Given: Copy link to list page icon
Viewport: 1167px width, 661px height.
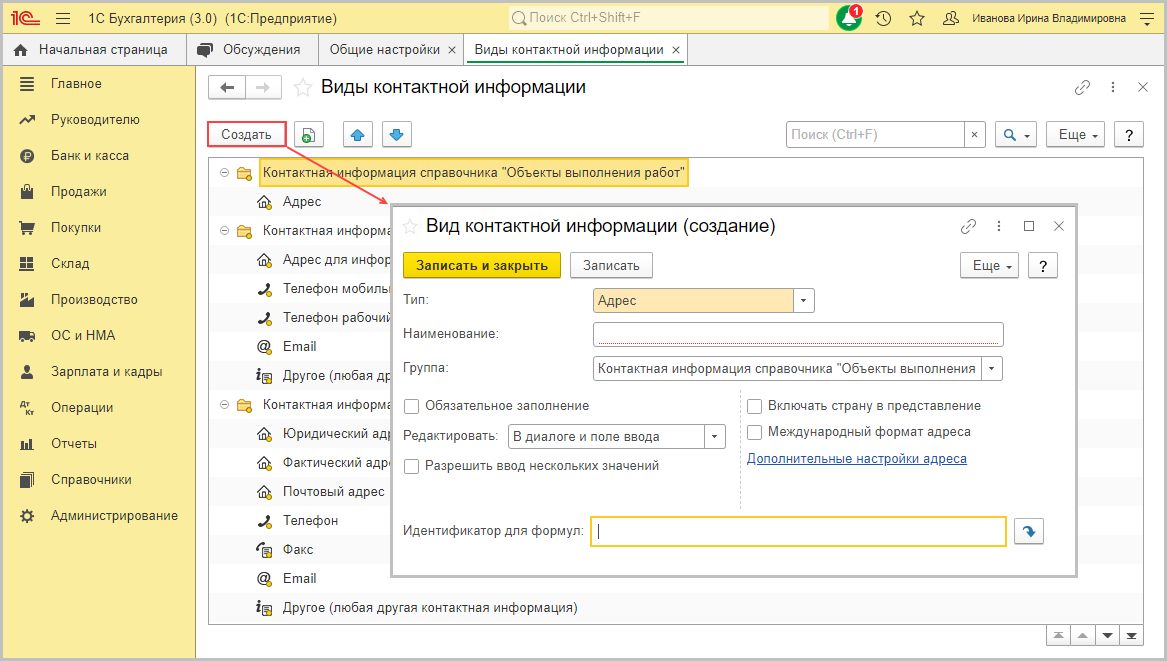Looking at the screenshot, I should (1082, 88).
